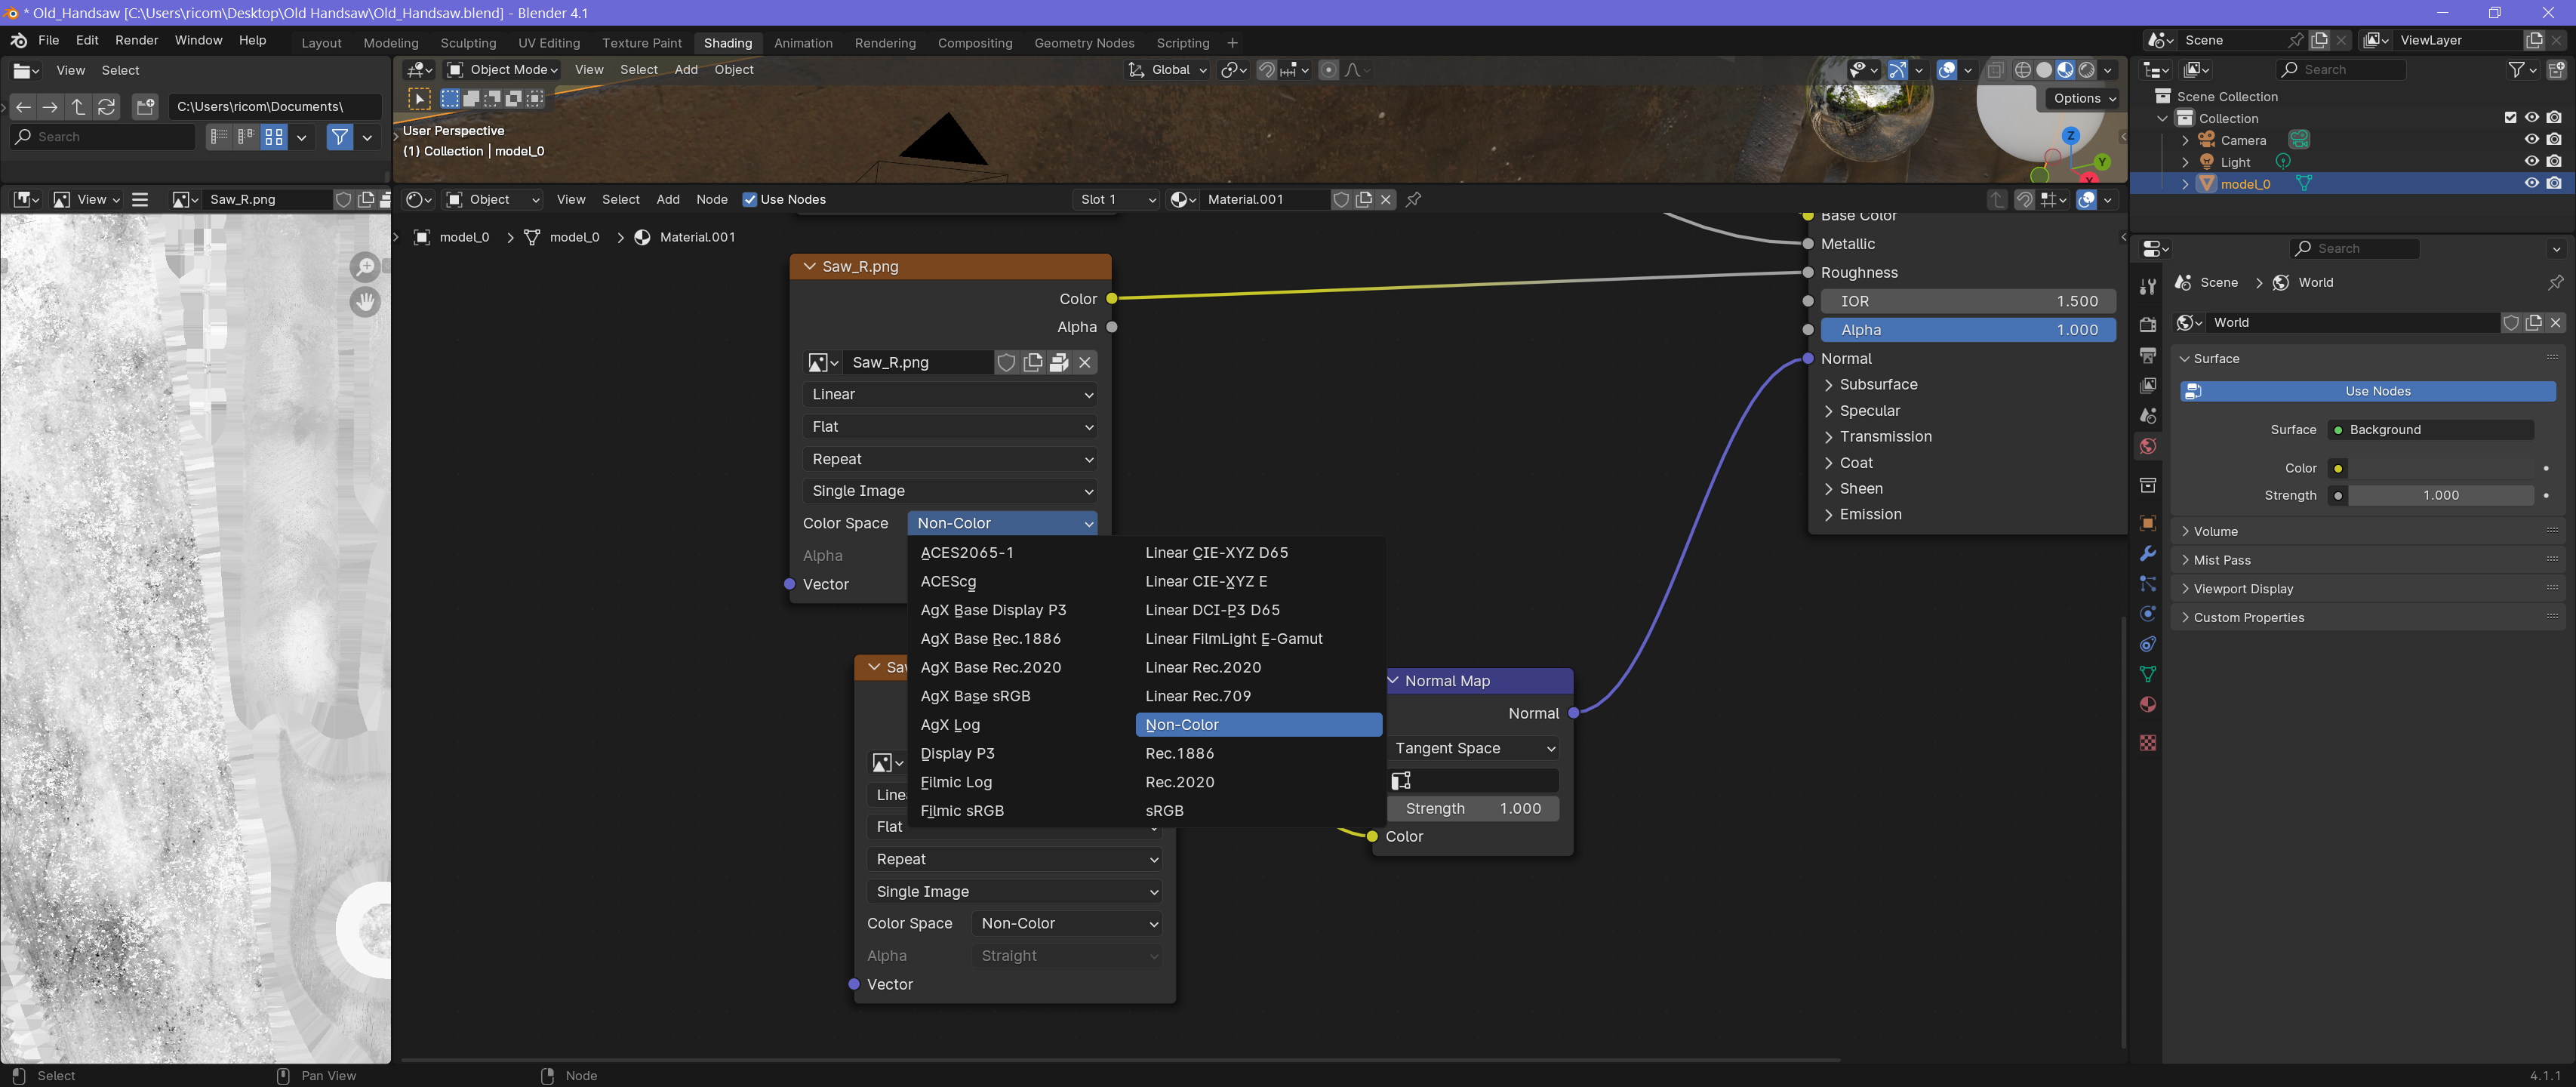Open the Physics properties tab
This screenshot has width=2576, height=1087.
click(x=2148, y=613)
